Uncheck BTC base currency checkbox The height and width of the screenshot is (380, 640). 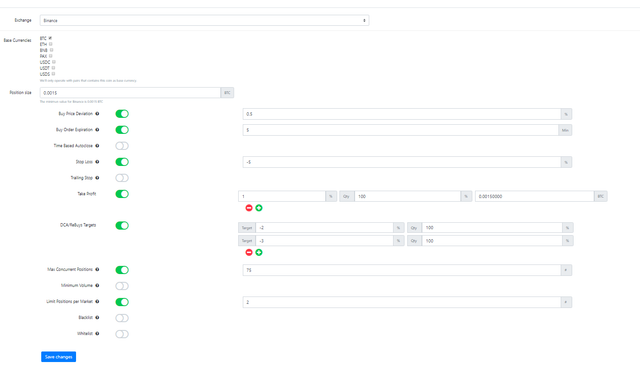click(x=50, y=38)
